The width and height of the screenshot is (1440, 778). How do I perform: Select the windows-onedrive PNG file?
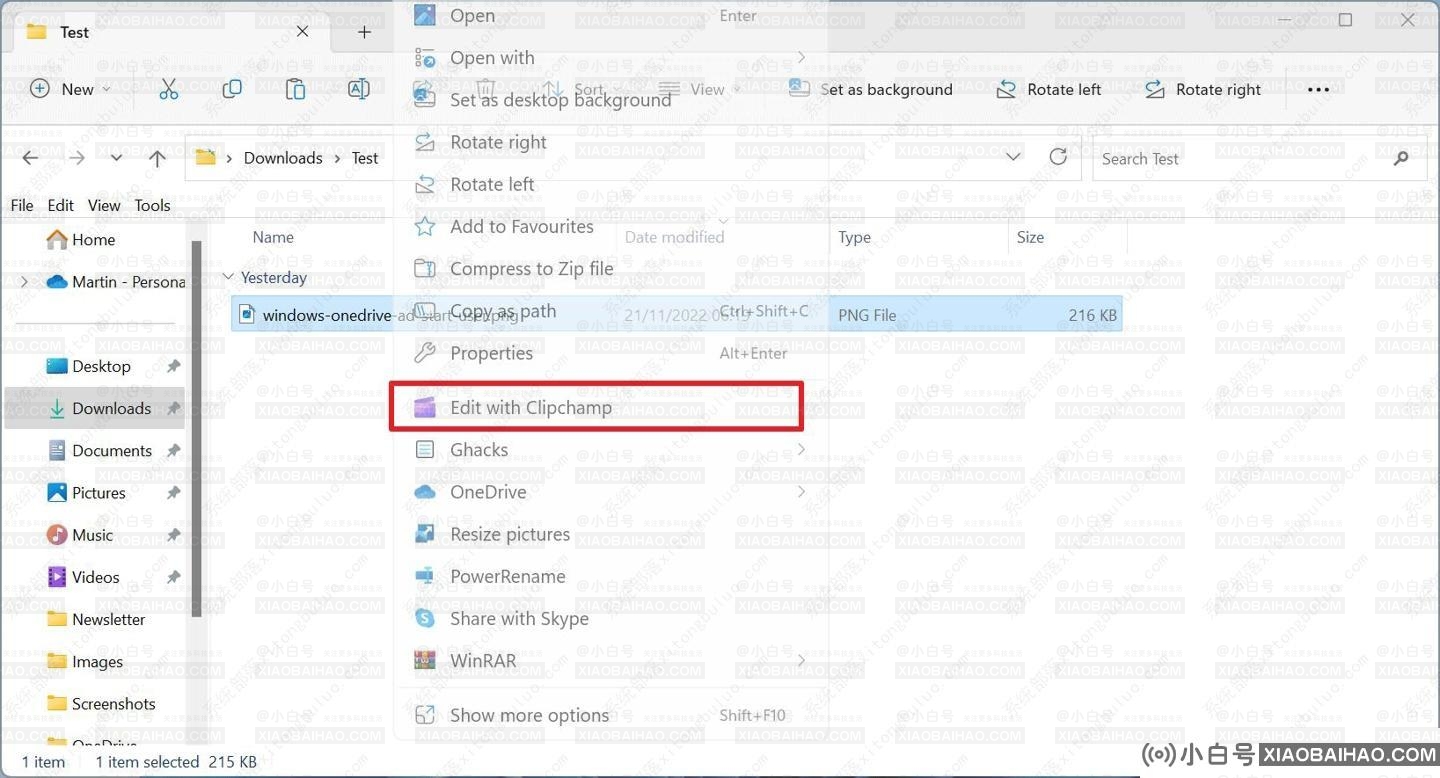pyautogui.click(x=676, y=314)
